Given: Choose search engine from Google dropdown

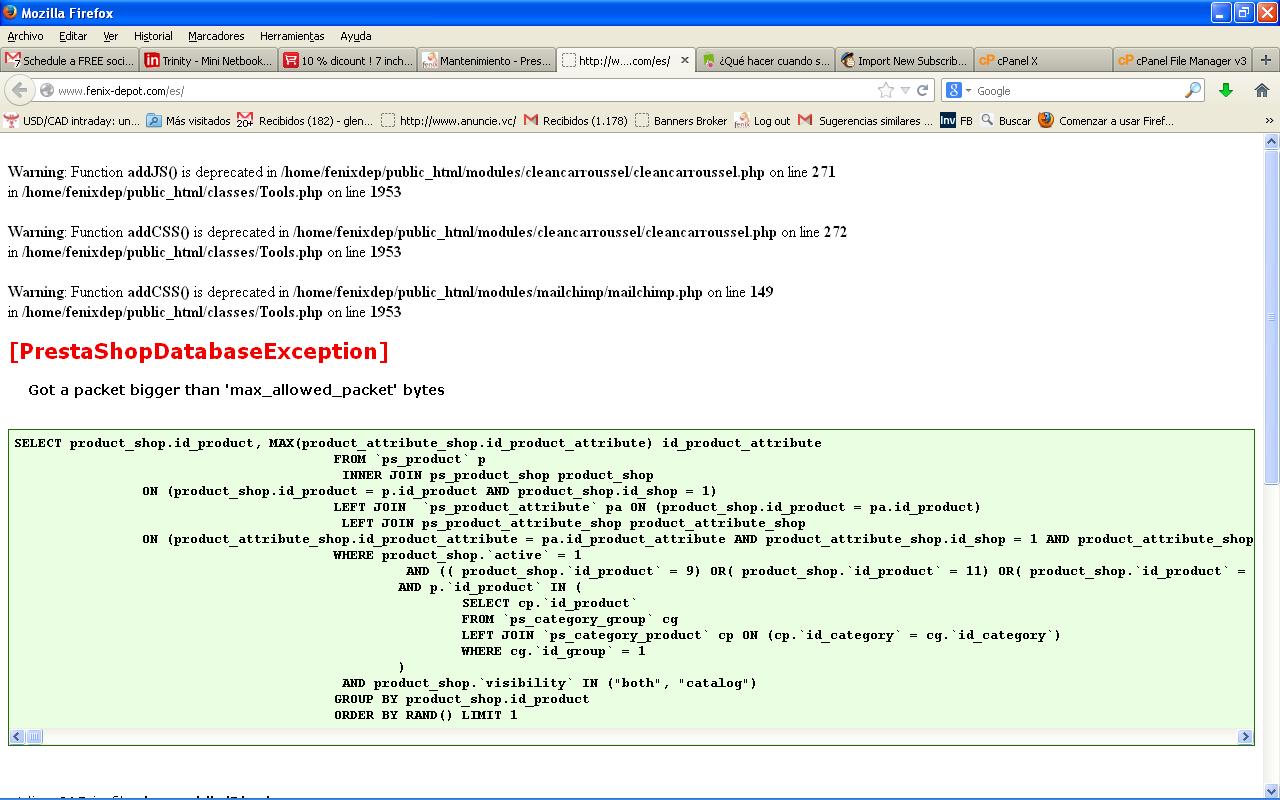Looking at the screenshot, I should pyautogui.click(x=959, y=90).
